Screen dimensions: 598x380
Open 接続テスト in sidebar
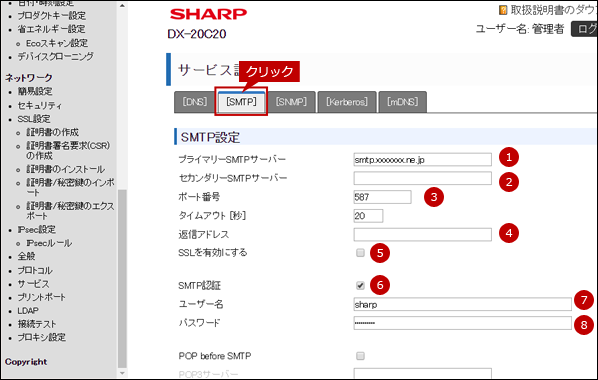37,324
